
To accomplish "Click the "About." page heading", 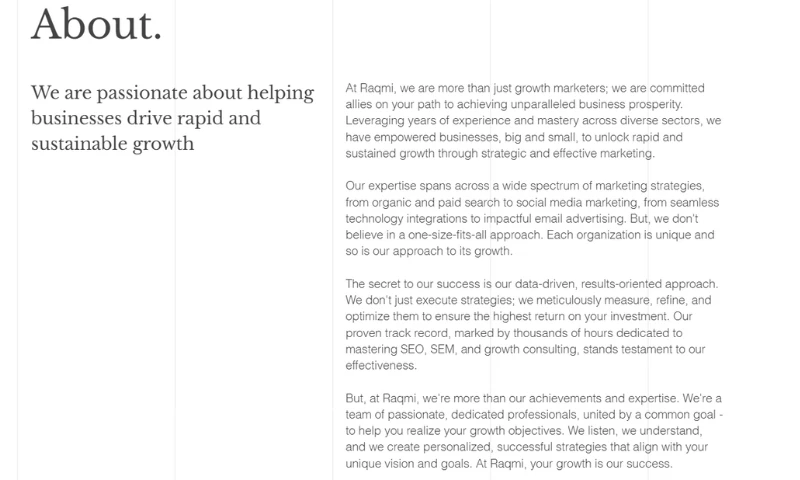I will (96, 23).
